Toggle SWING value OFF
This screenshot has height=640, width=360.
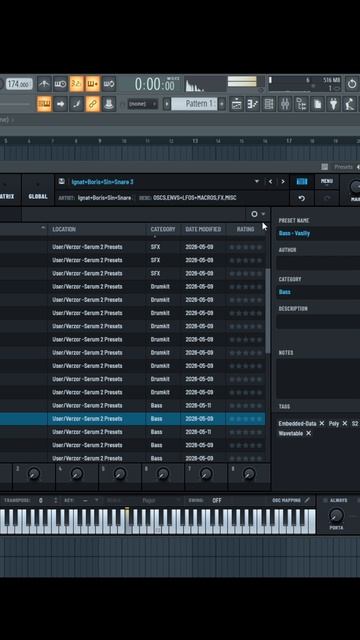pos(217,500)
